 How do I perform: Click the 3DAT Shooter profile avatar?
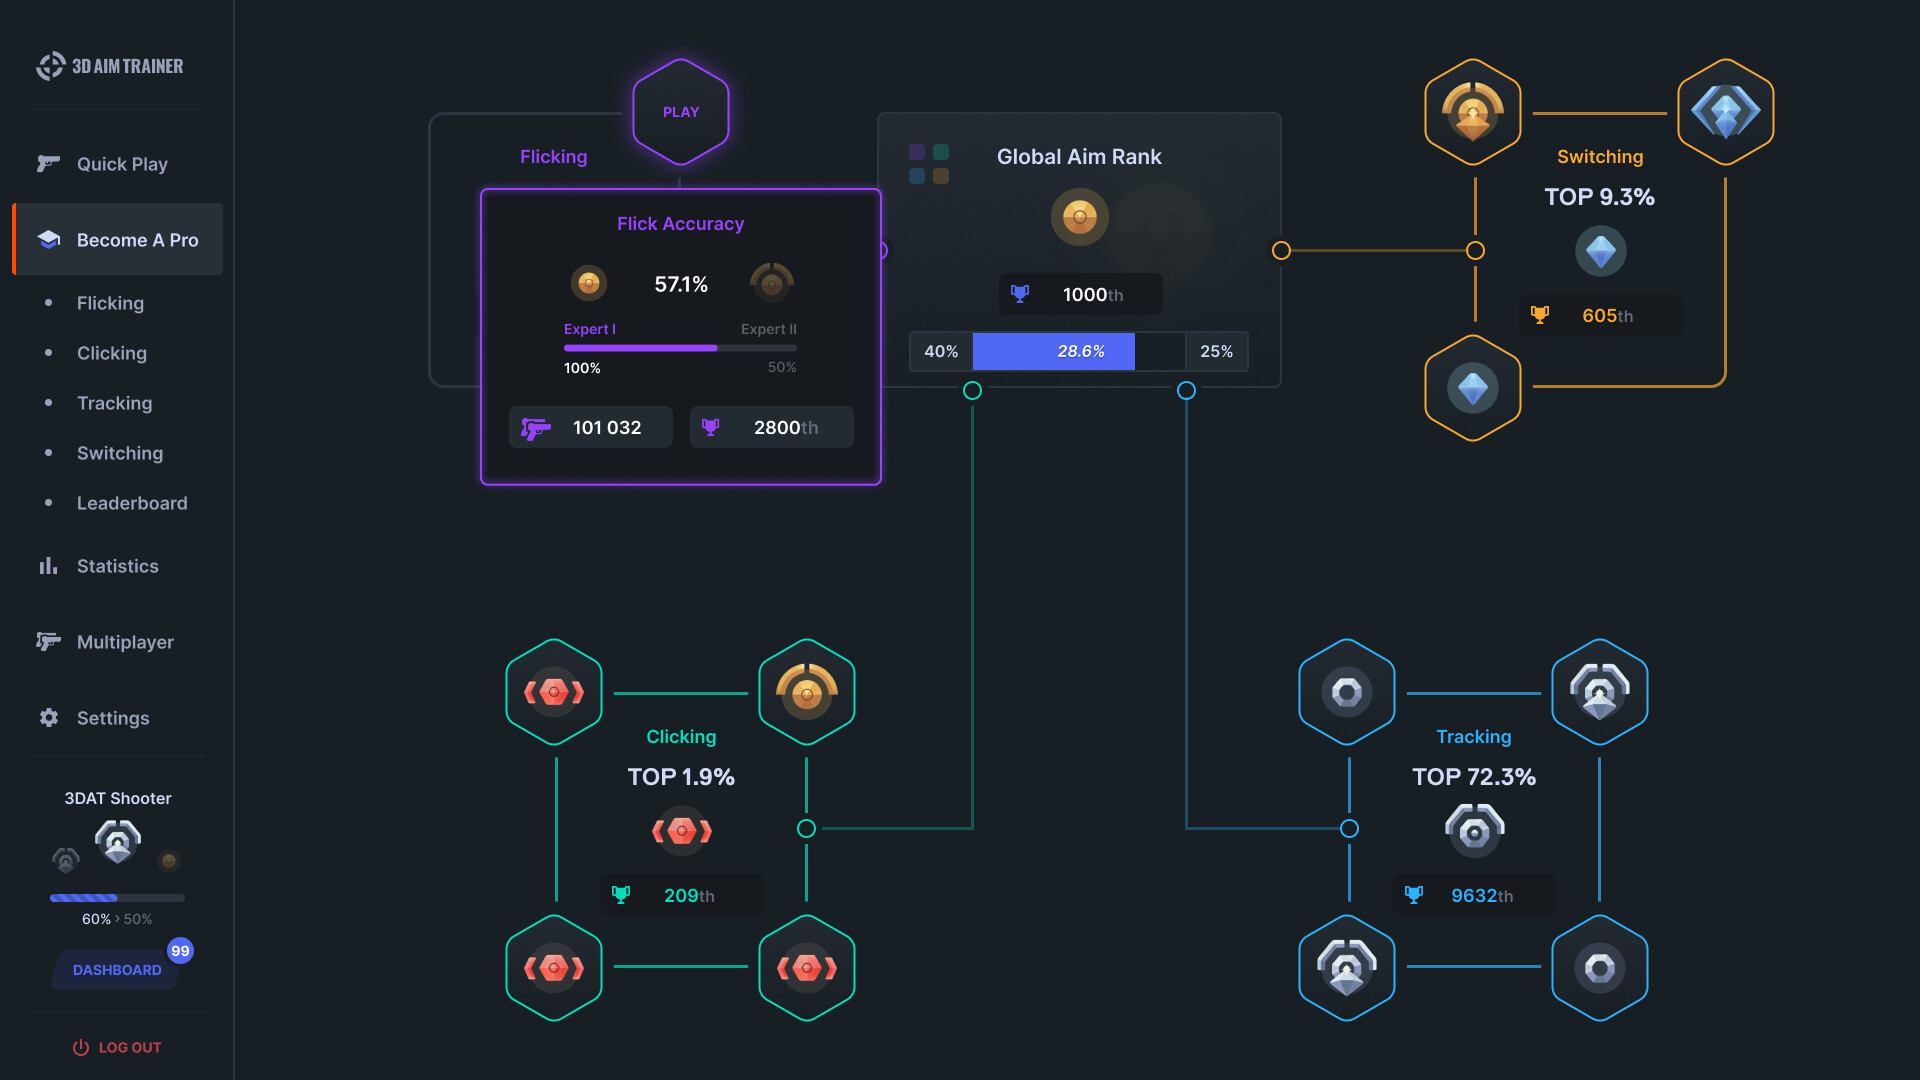117,843
